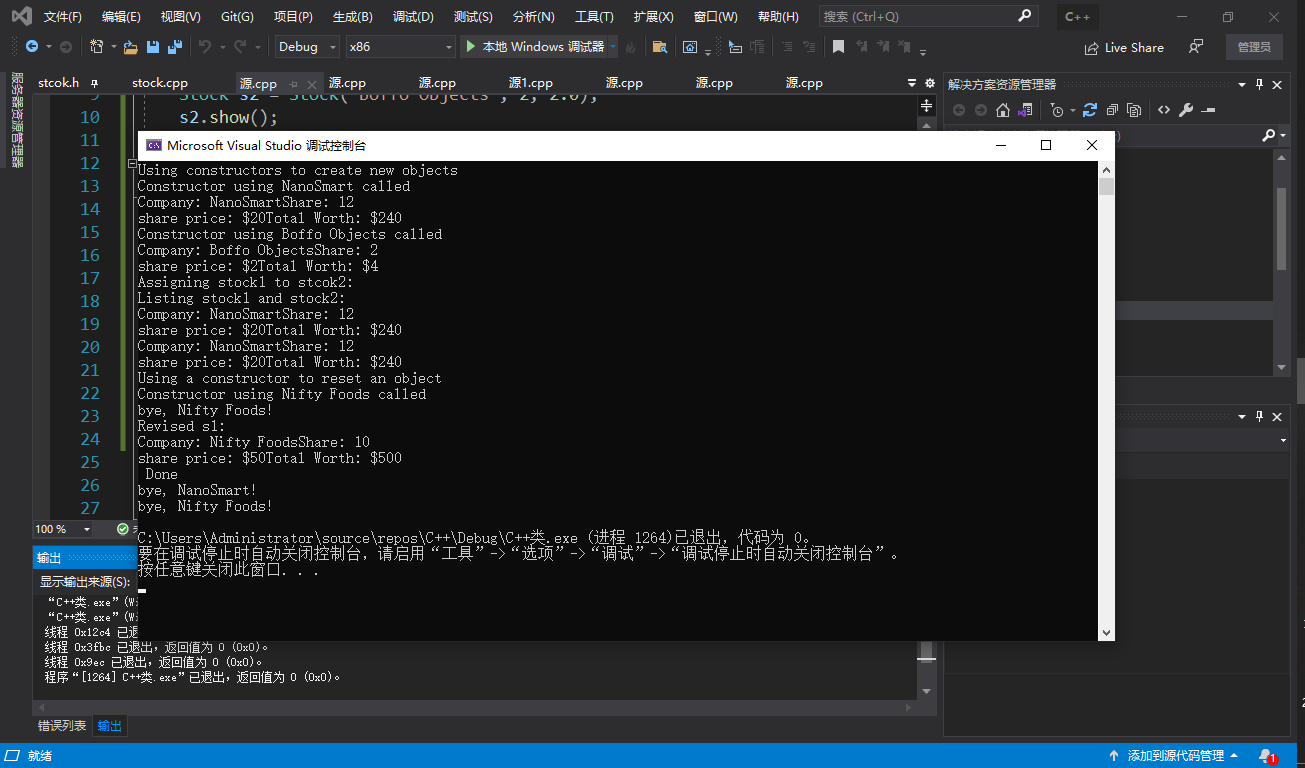Click the Save All toolbar icon

tap(175, 47)
